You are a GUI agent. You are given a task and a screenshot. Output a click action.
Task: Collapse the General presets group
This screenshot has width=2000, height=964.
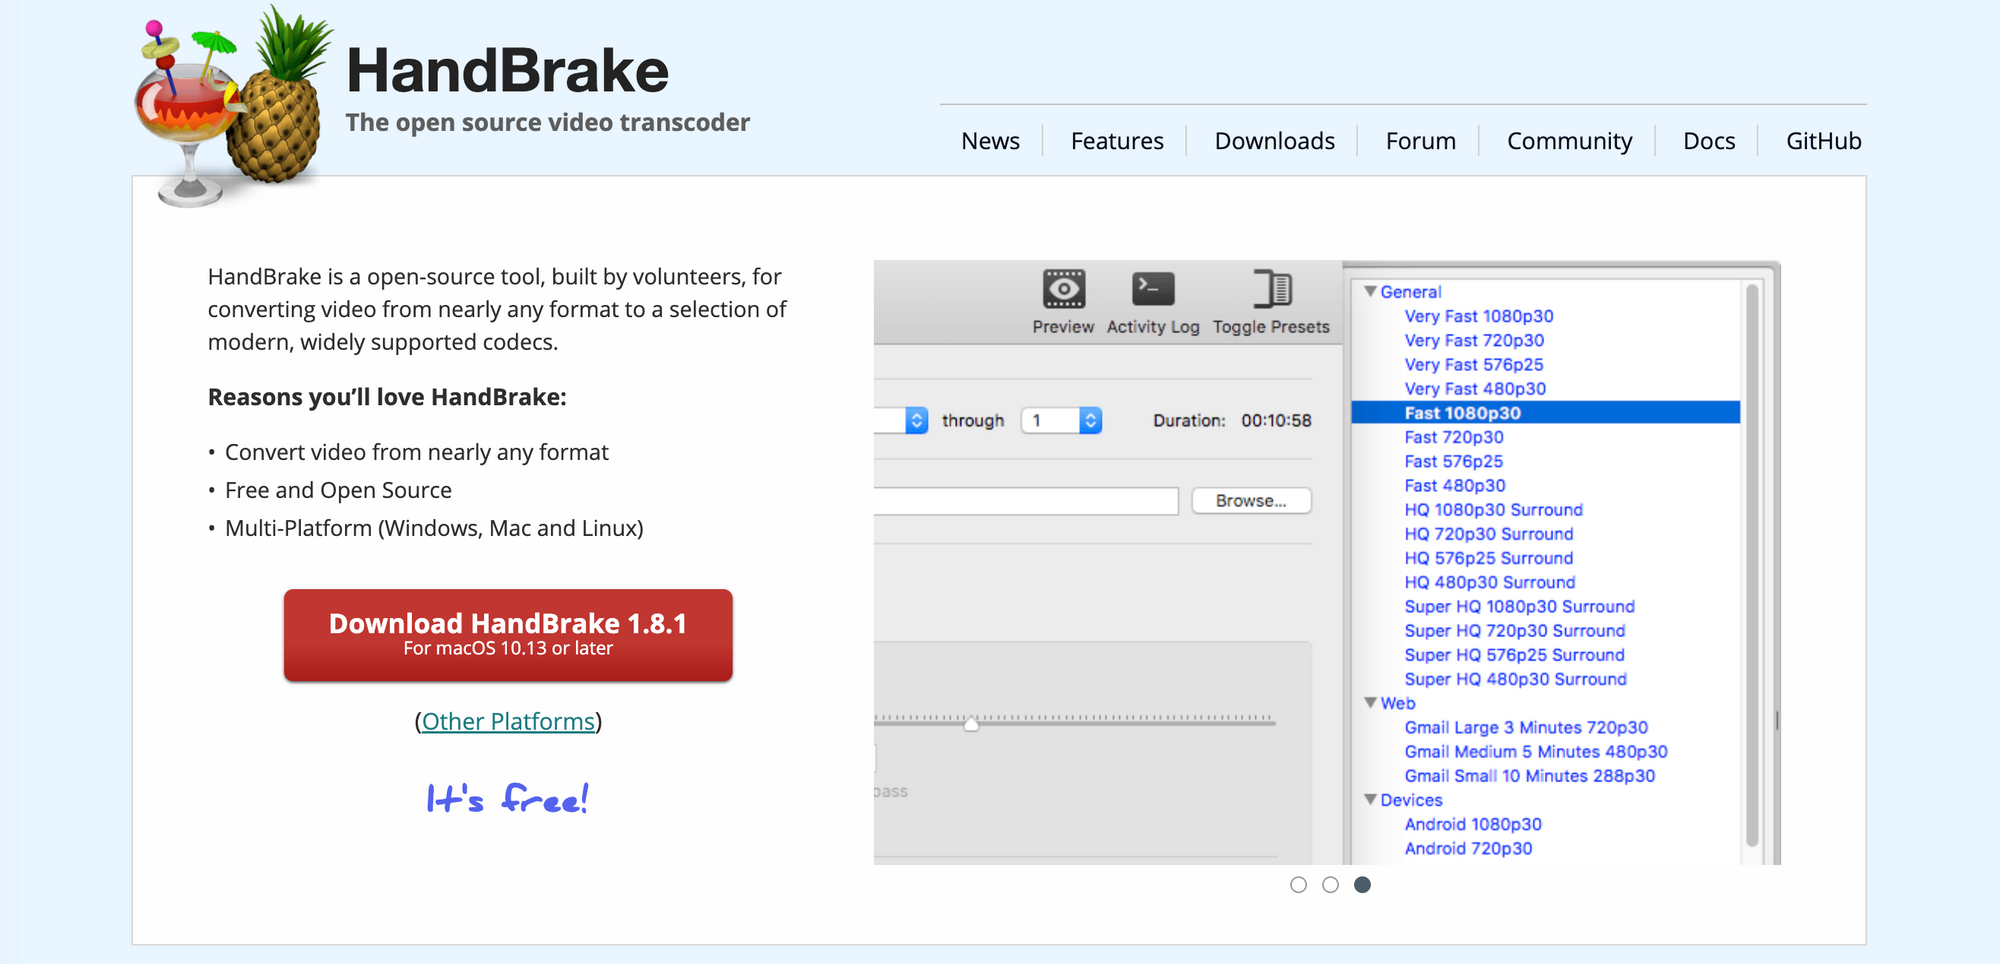1371,291
